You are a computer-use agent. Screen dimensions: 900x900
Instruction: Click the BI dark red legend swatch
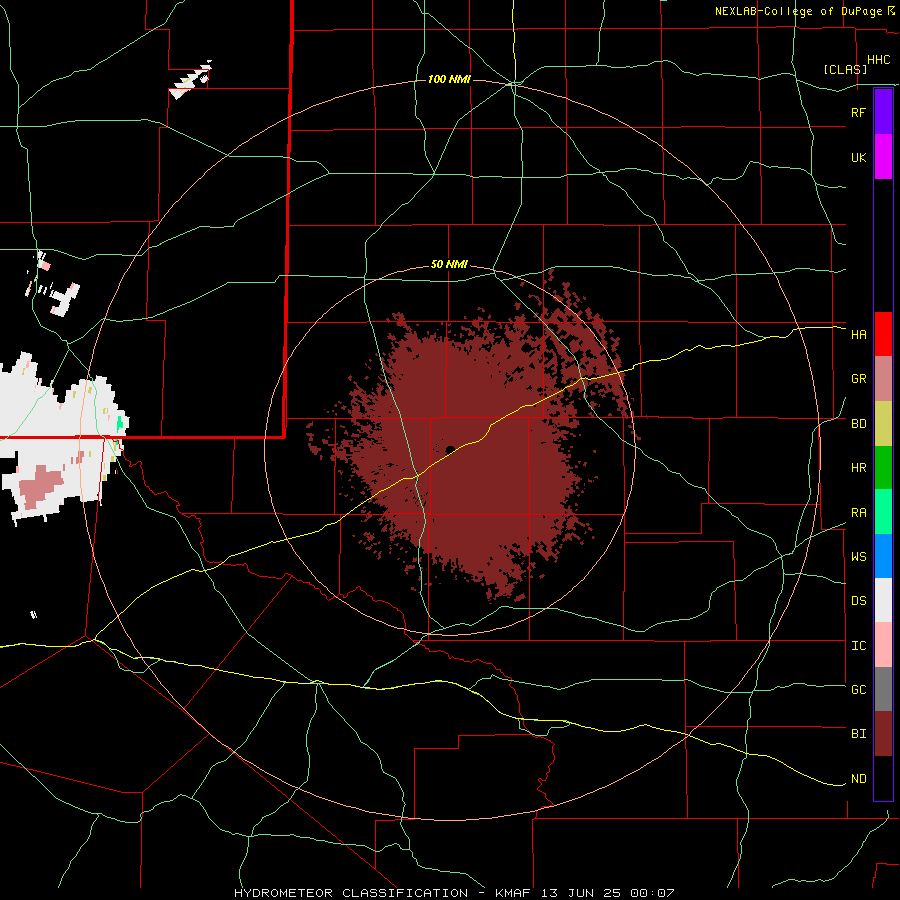coord(883,734)
